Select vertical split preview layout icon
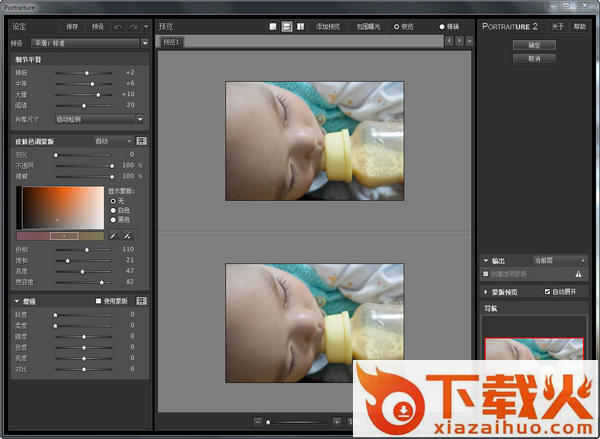This screenshot has height=439, width=600. click(301, 26)
